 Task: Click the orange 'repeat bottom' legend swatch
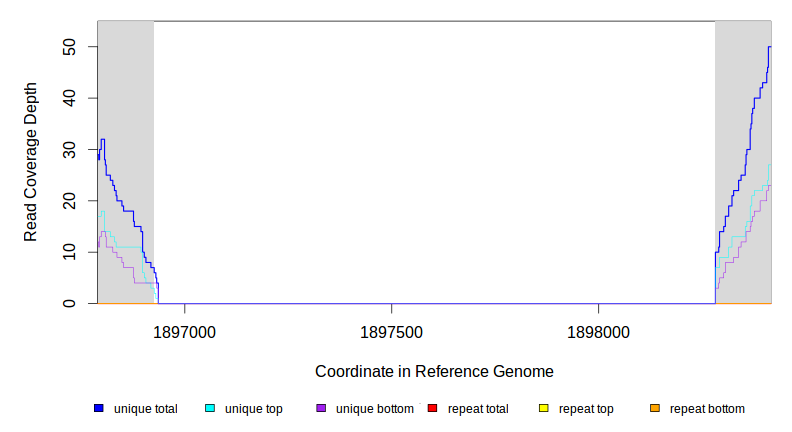[x=655, y=409]
